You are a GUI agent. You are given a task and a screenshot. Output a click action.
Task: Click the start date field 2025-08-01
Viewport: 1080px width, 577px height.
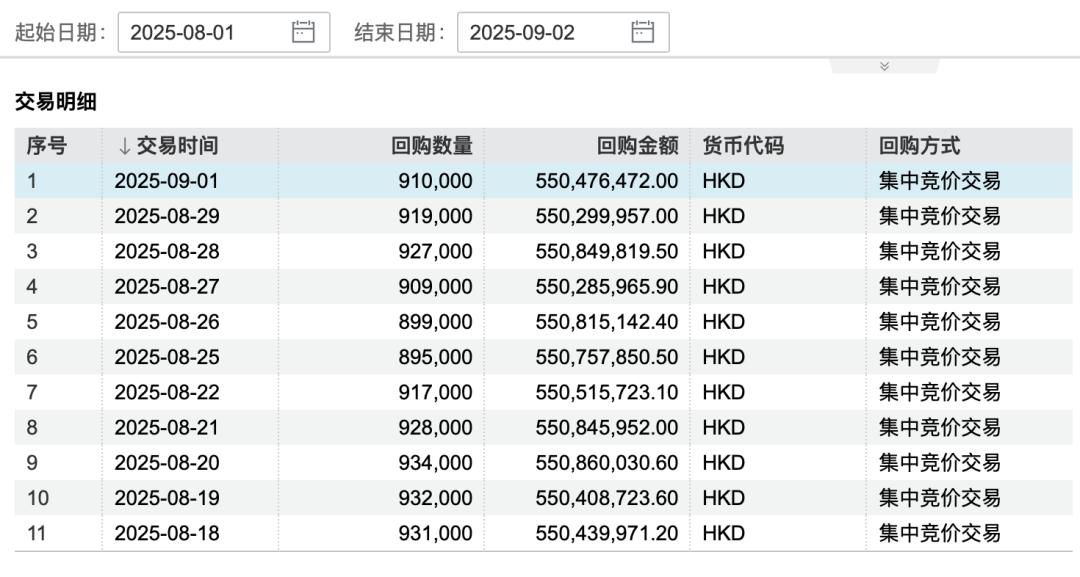tap(205, 32)
